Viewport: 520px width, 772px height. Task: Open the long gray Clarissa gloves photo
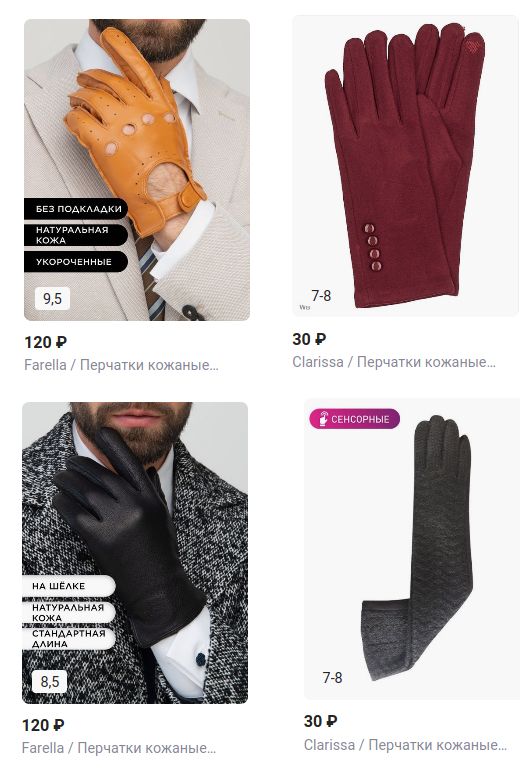pyautogui.click(x=412, y=549)
